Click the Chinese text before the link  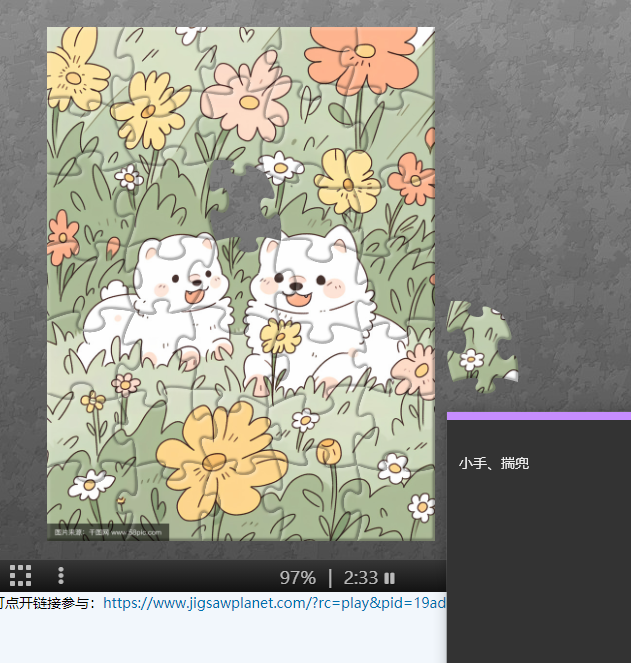pyautogui.click(x=48, y=603)
